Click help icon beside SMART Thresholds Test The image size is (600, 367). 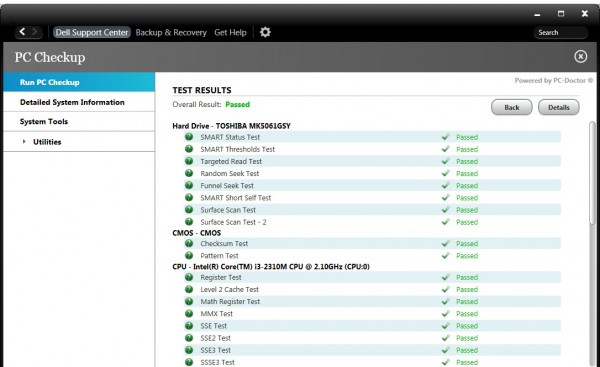(189, 149)
